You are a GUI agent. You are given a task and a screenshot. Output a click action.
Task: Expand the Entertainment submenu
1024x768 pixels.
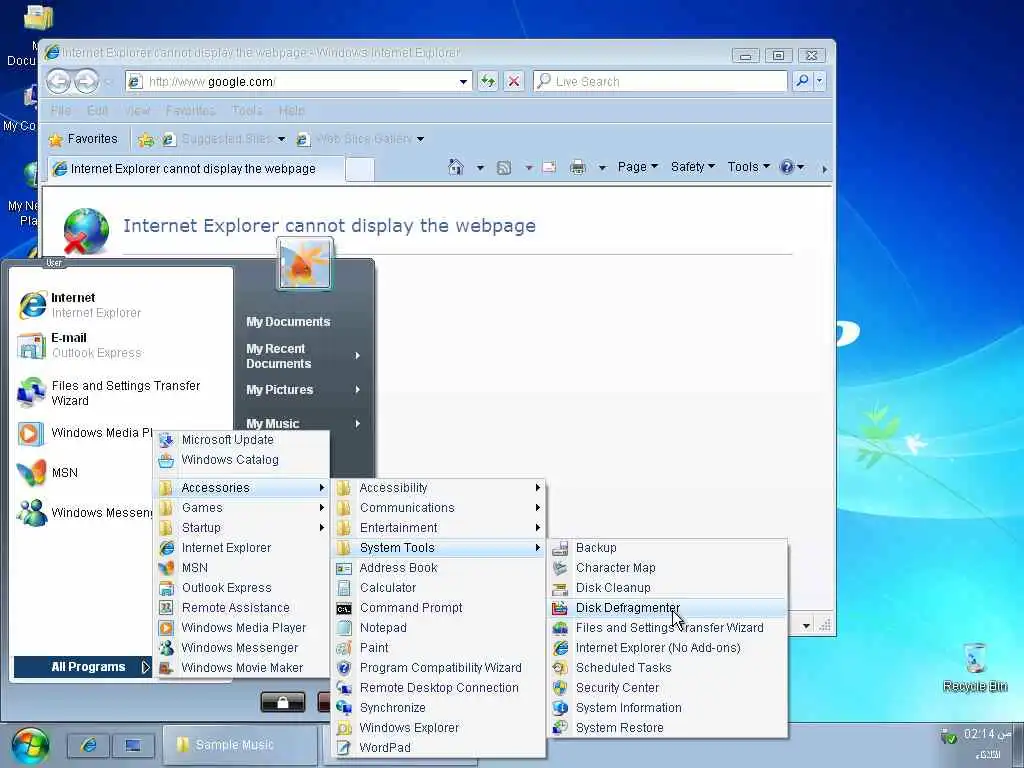(440, 527)
